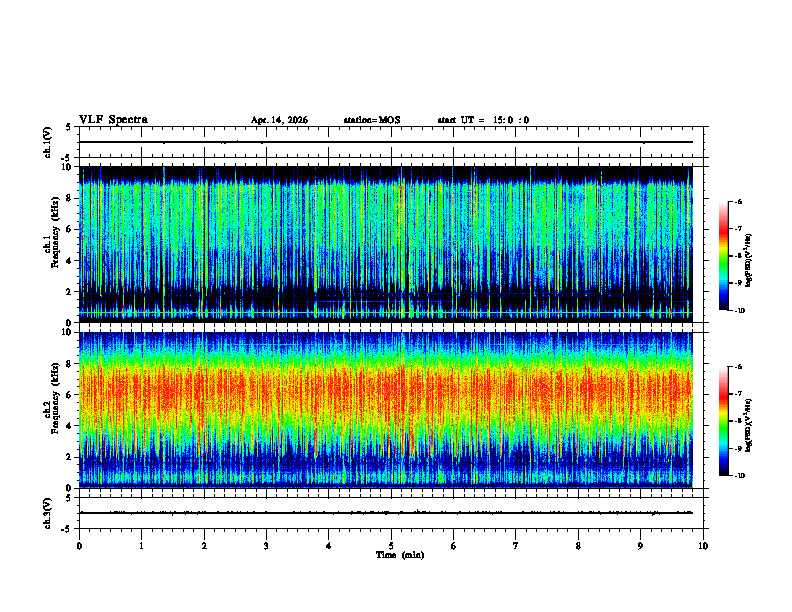Click the time axis tick label "7"
Image resolution: width=792 pixels, height=612 pixels.
coord(516,546)
